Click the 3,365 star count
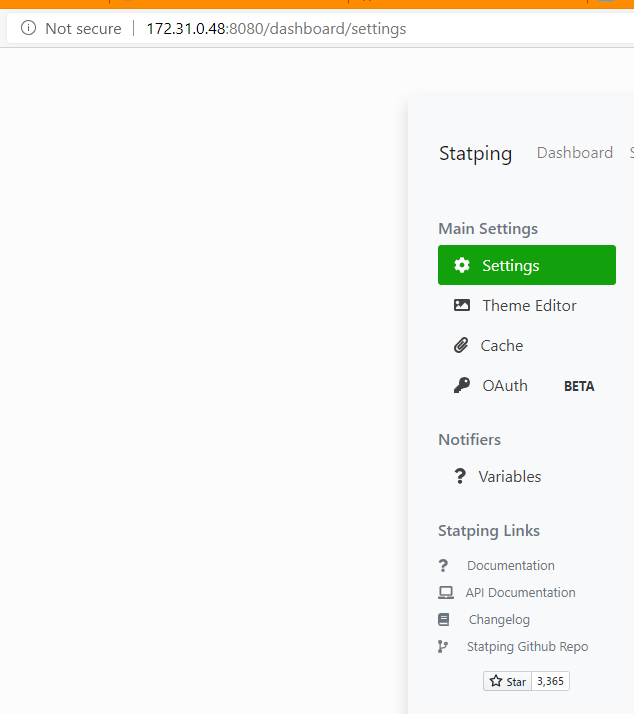 551,681
